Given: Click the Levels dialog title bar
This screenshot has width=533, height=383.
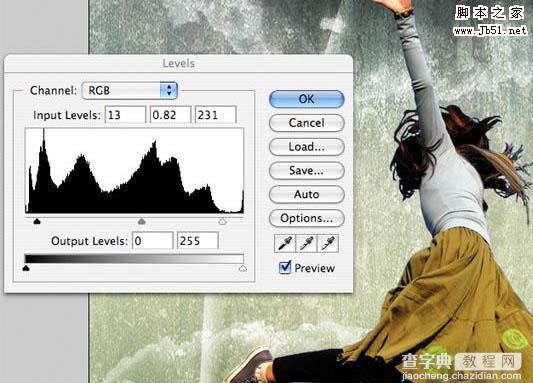Looking at the screenshot, I should coord(178,63).
